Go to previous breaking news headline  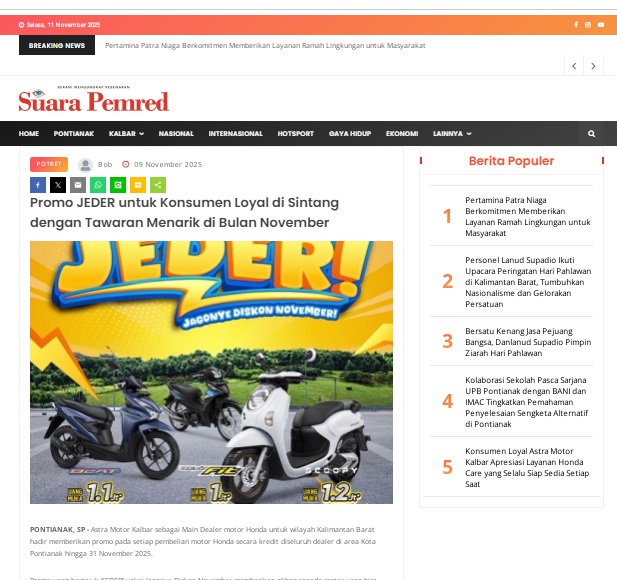point(574,66)
